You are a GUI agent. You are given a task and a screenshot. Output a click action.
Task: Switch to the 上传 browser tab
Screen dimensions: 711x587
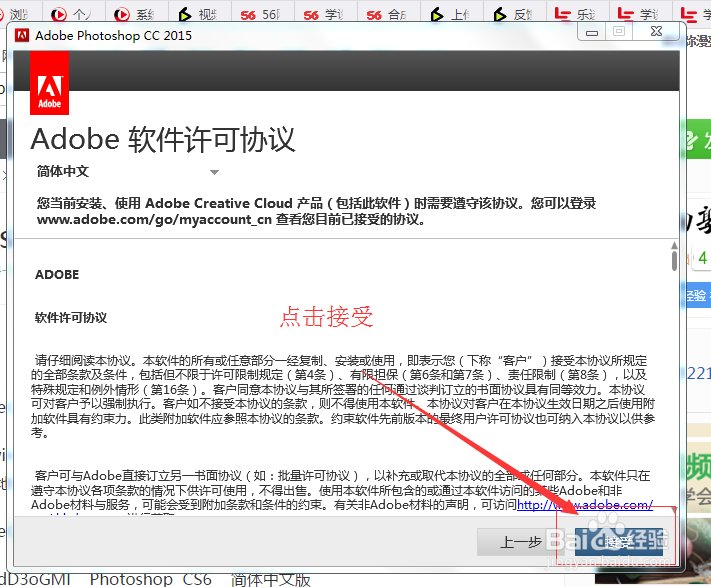click(x=452, y=15)
